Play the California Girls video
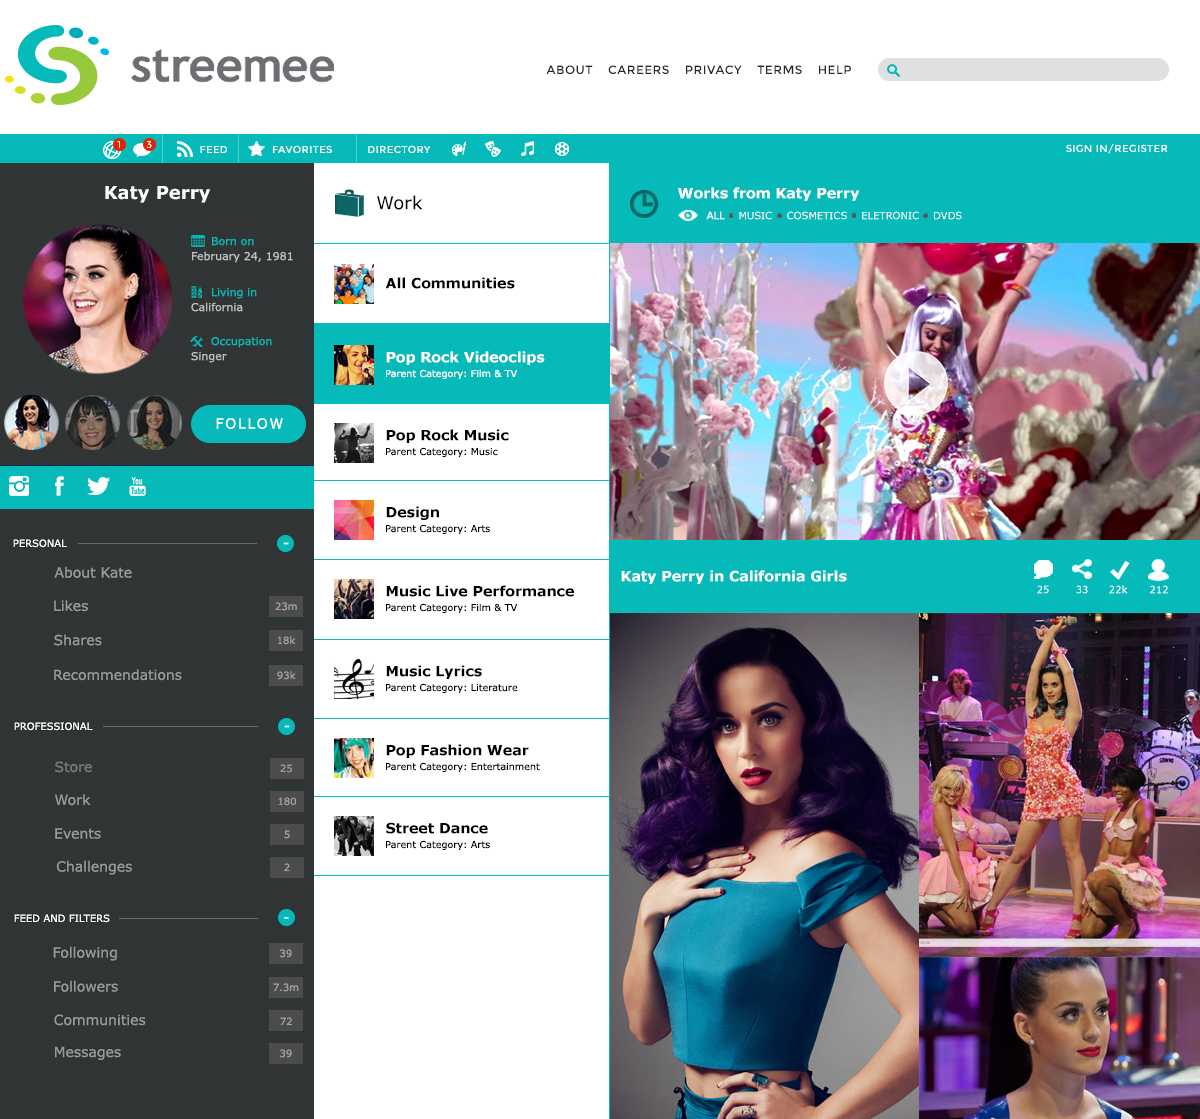1200x1119 pixels. (915, 383)
